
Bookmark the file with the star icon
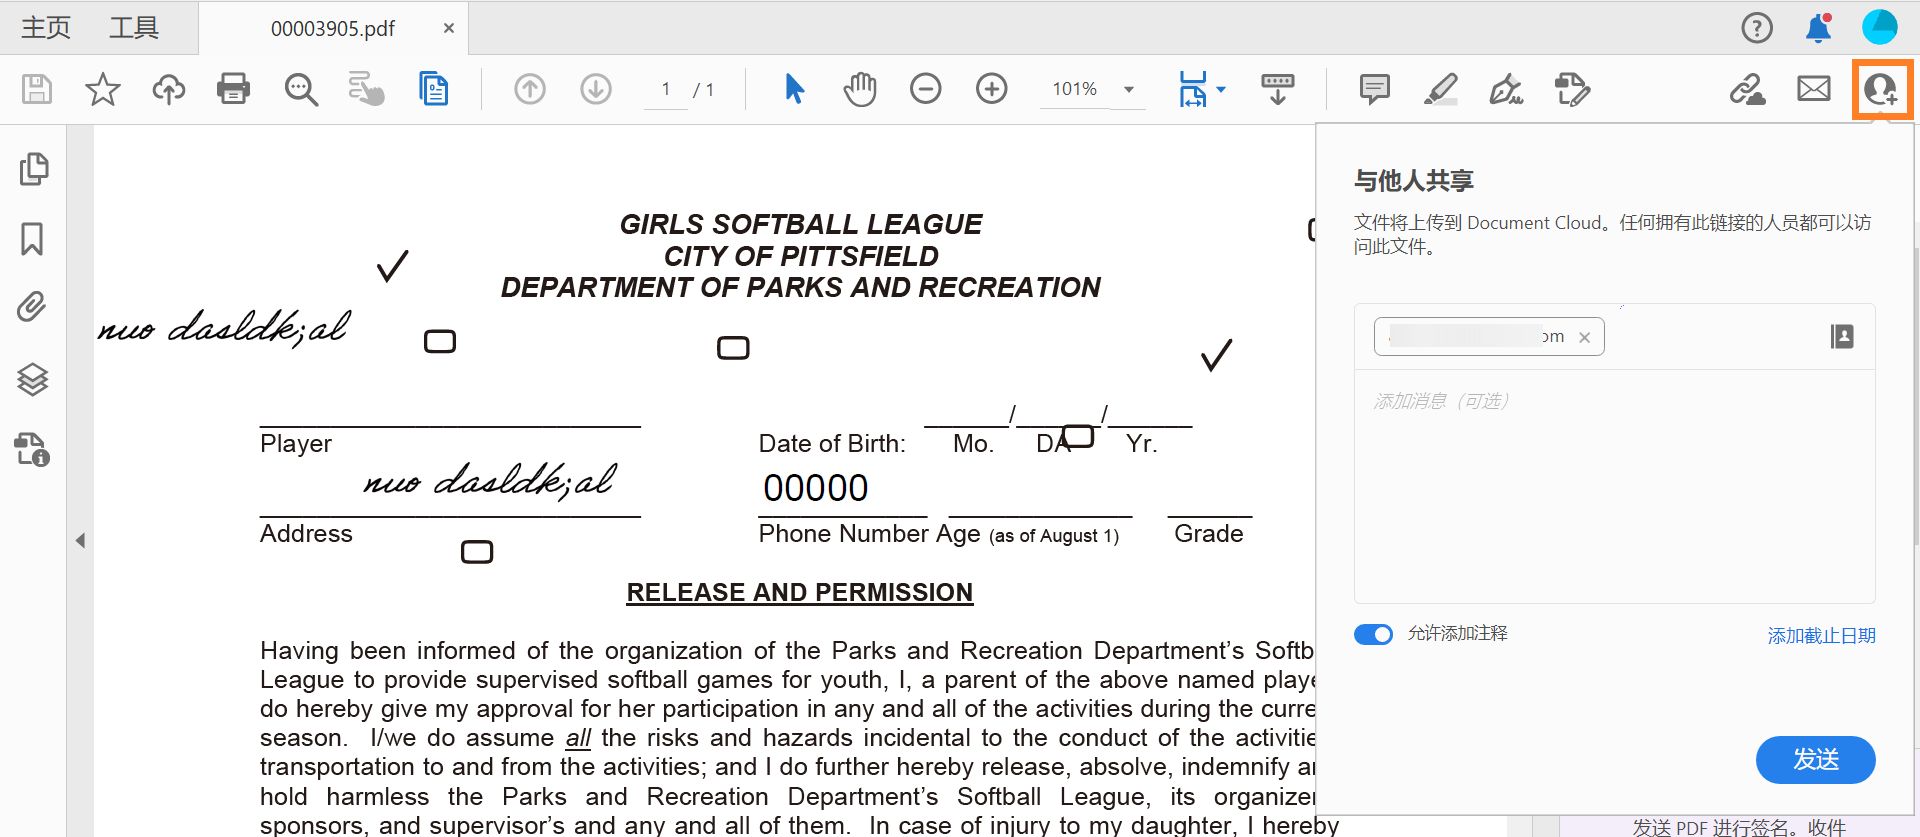(102, 89)
